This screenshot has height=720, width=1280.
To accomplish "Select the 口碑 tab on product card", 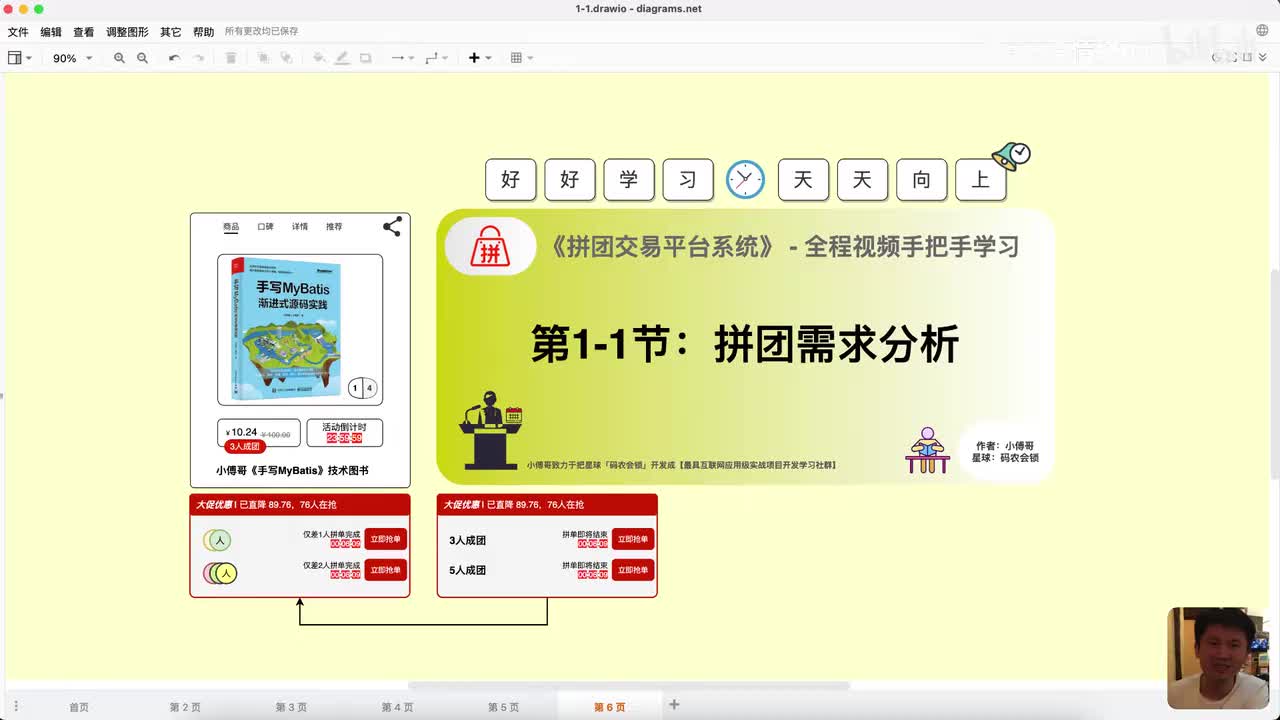I will pos(265,227).
